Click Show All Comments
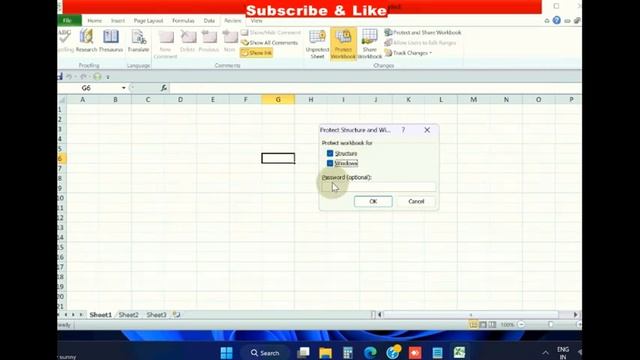Viewport: 640px width, 360px height. (x=269, y=42)
